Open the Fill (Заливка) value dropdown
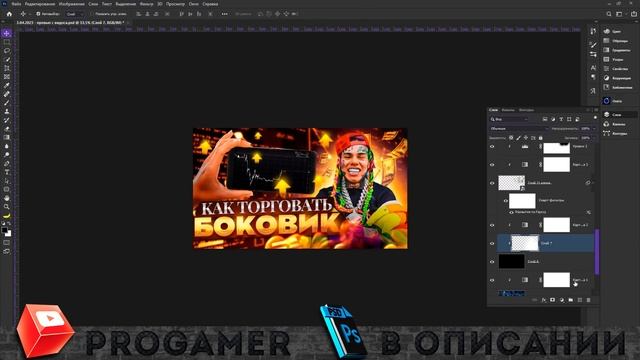Viewport: 640px width, 360px height. 594,138
